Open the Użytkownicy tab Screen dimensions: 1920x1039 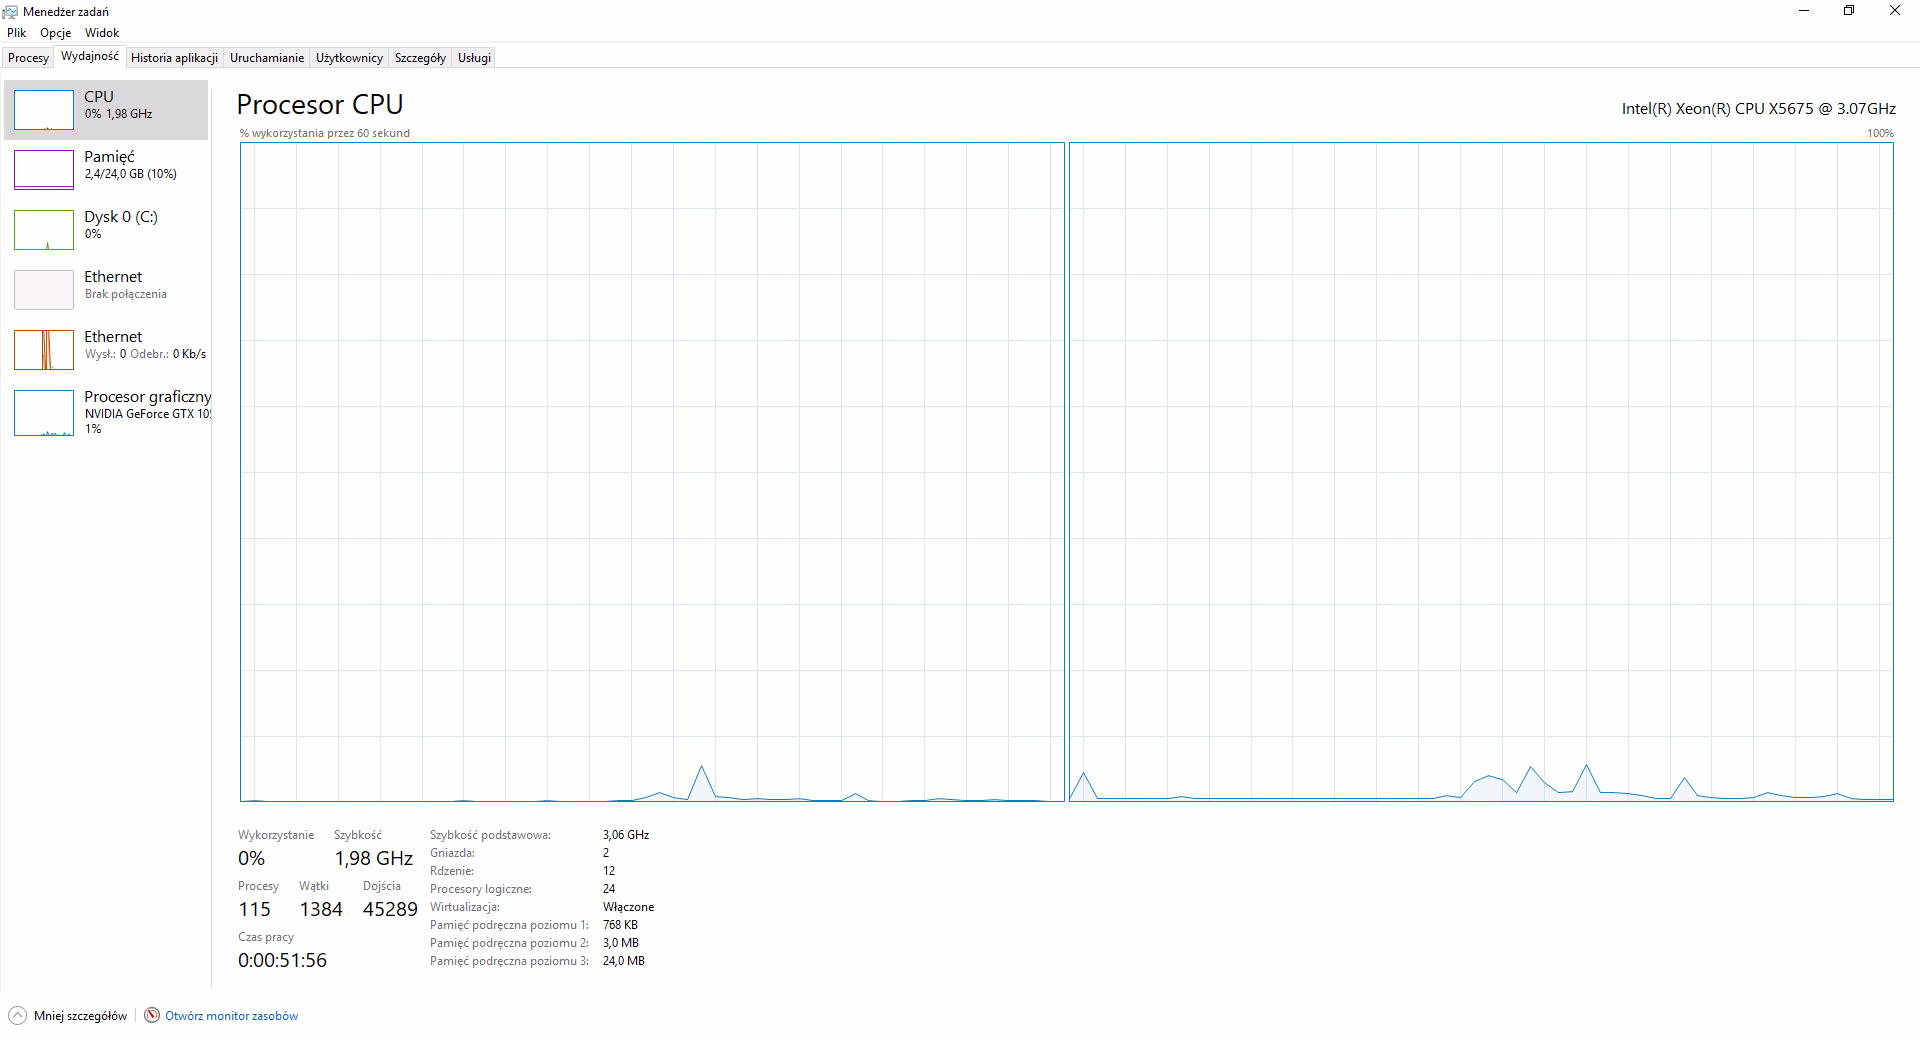click(349, 58)
